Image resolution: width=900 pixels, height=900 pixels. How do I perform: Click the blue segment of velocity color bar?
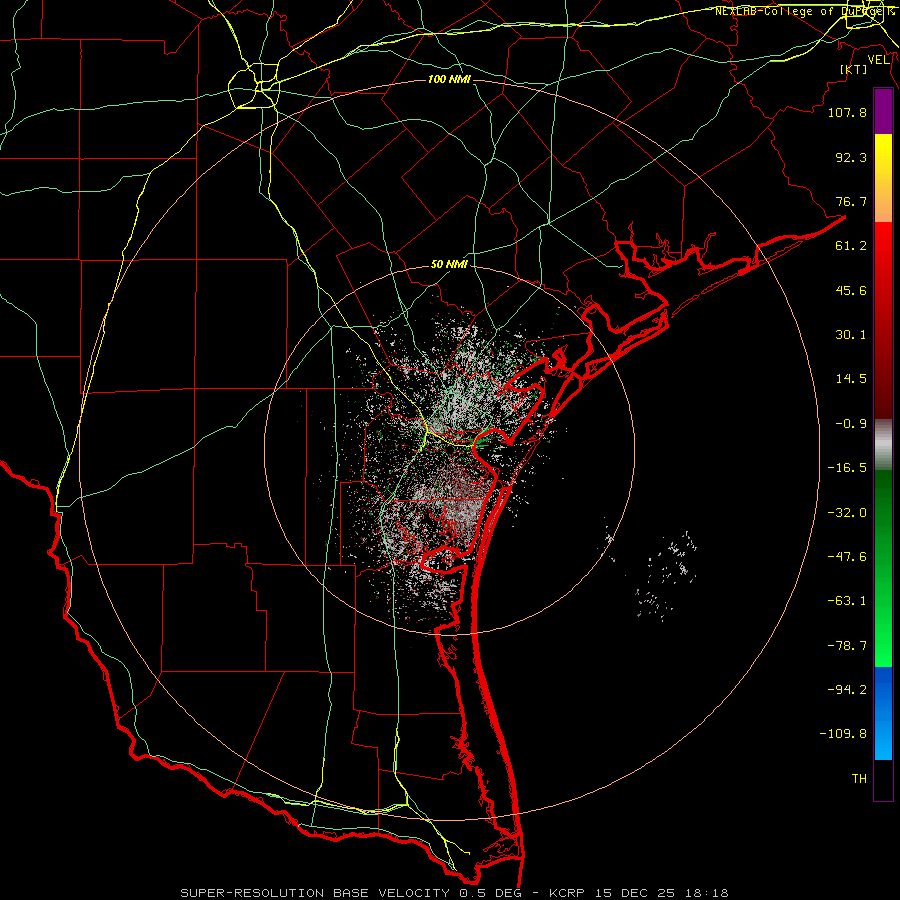point(883,713)
